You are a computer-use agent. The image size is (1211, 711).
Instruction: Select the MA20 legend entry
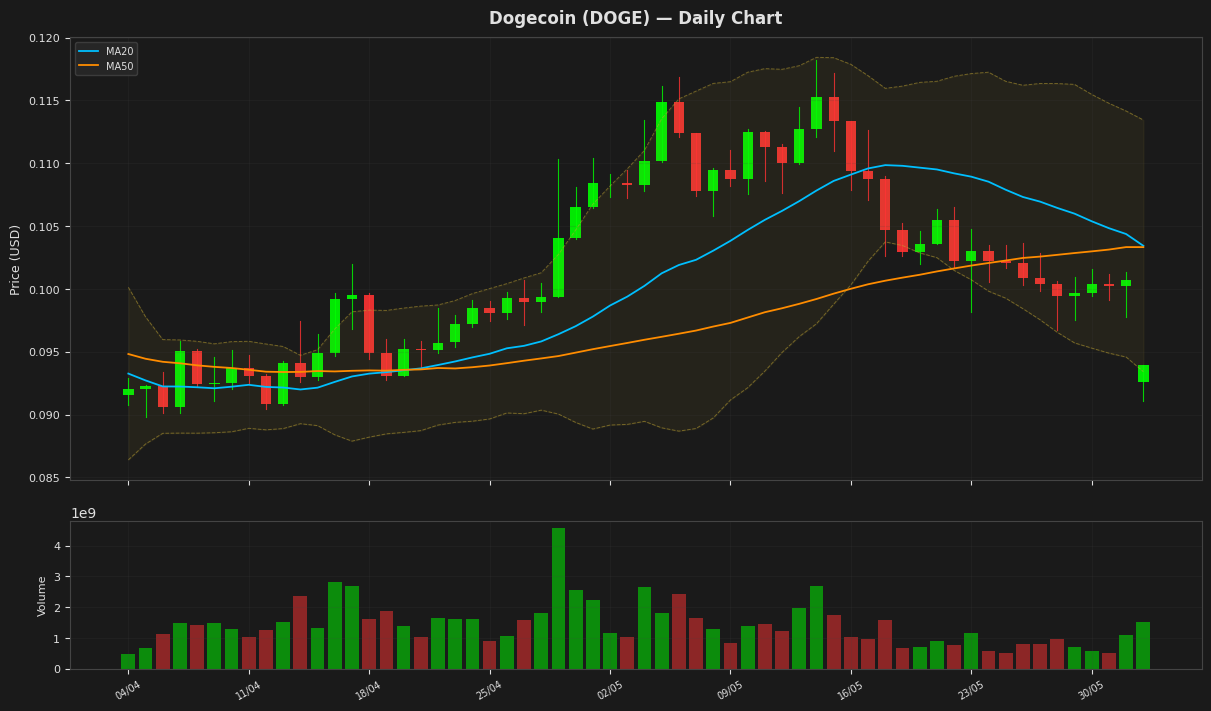(106, 52)
